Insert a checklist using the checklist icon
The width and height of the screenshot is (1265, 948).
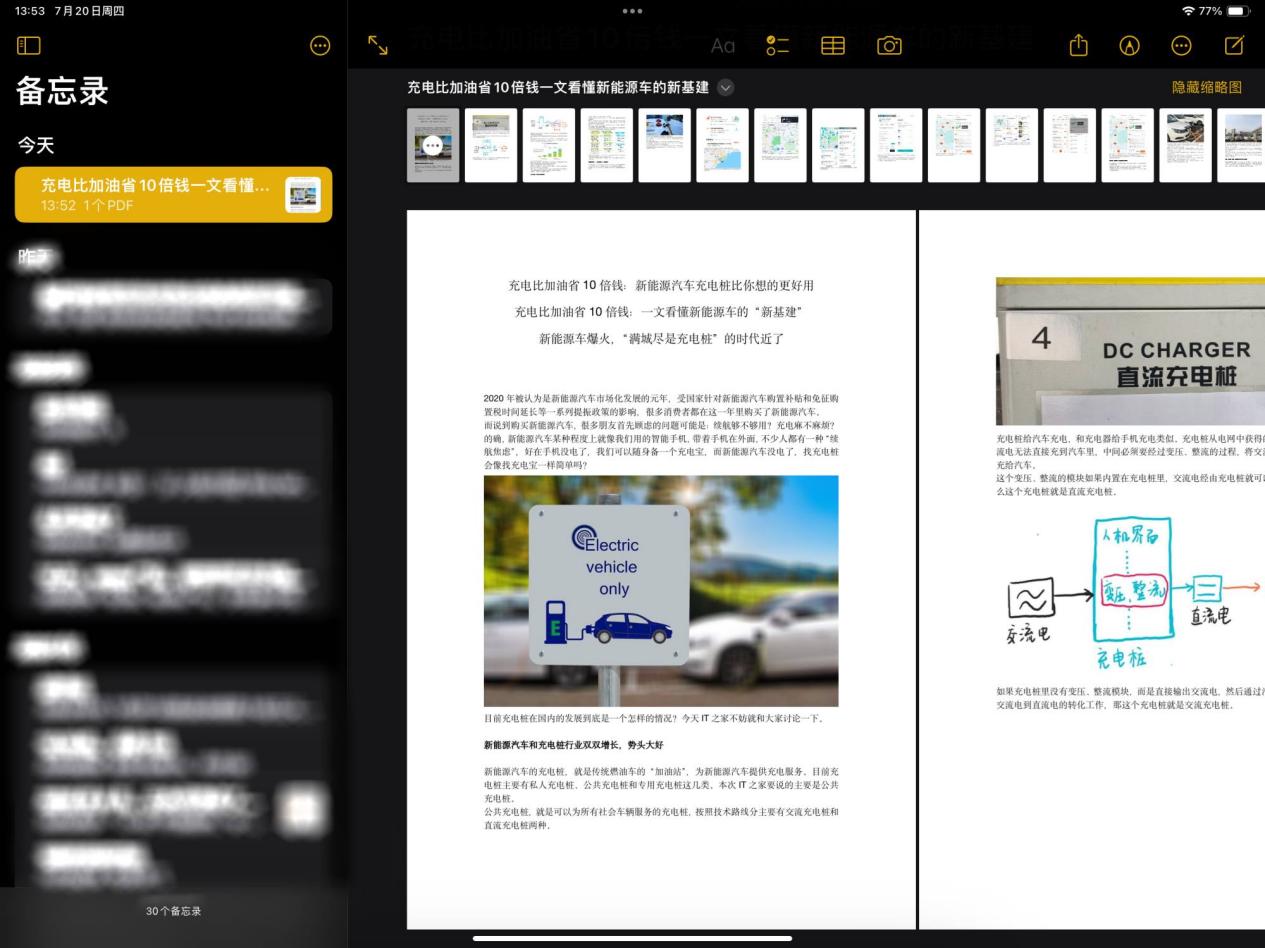pos(777,45)
